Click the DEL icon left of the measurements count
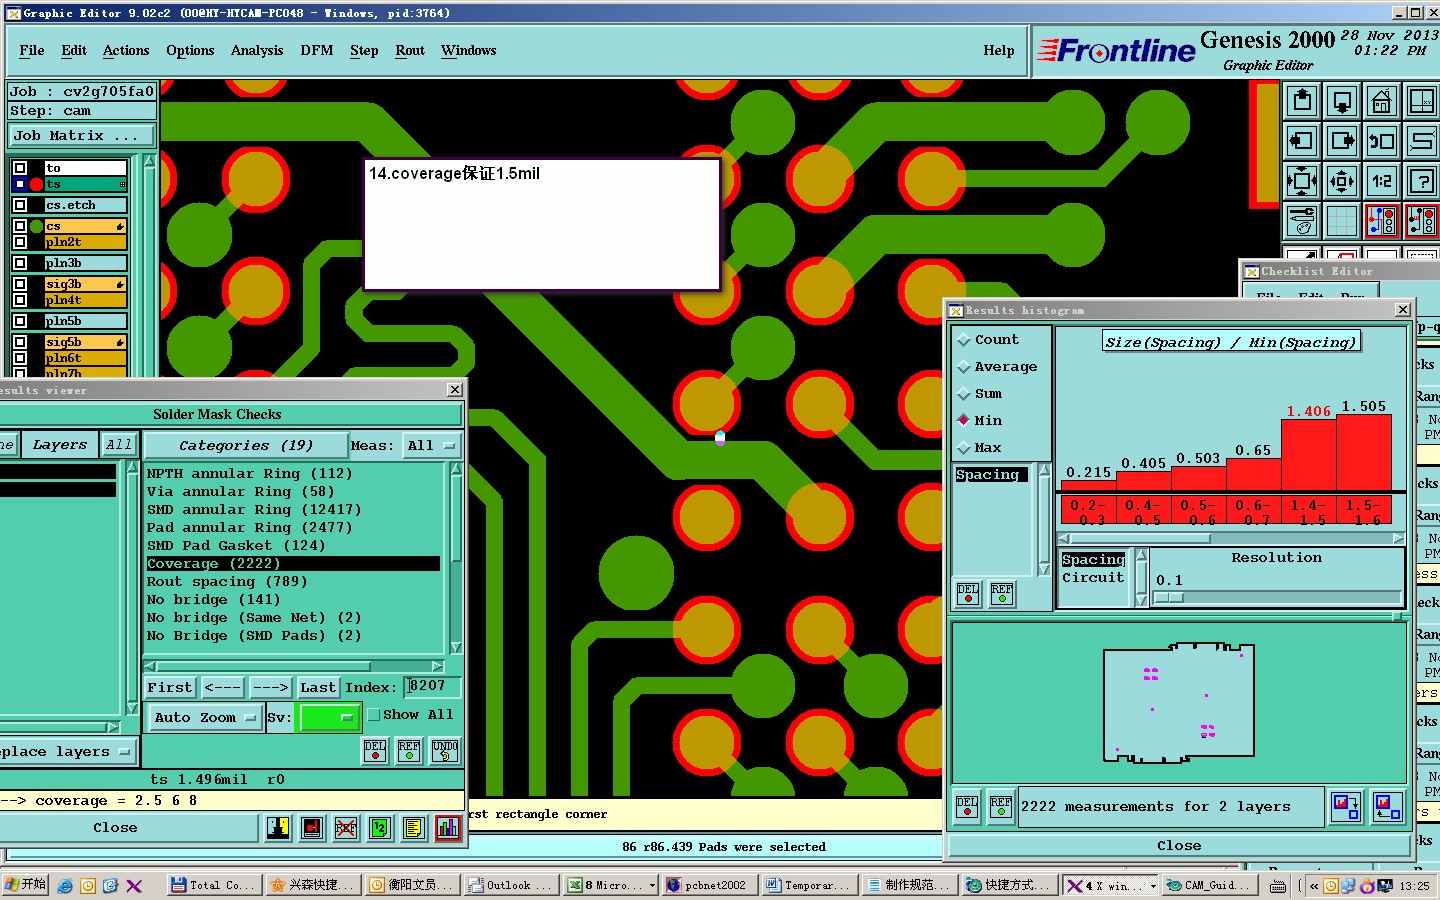1440x900 pixels. pos(967,807)
